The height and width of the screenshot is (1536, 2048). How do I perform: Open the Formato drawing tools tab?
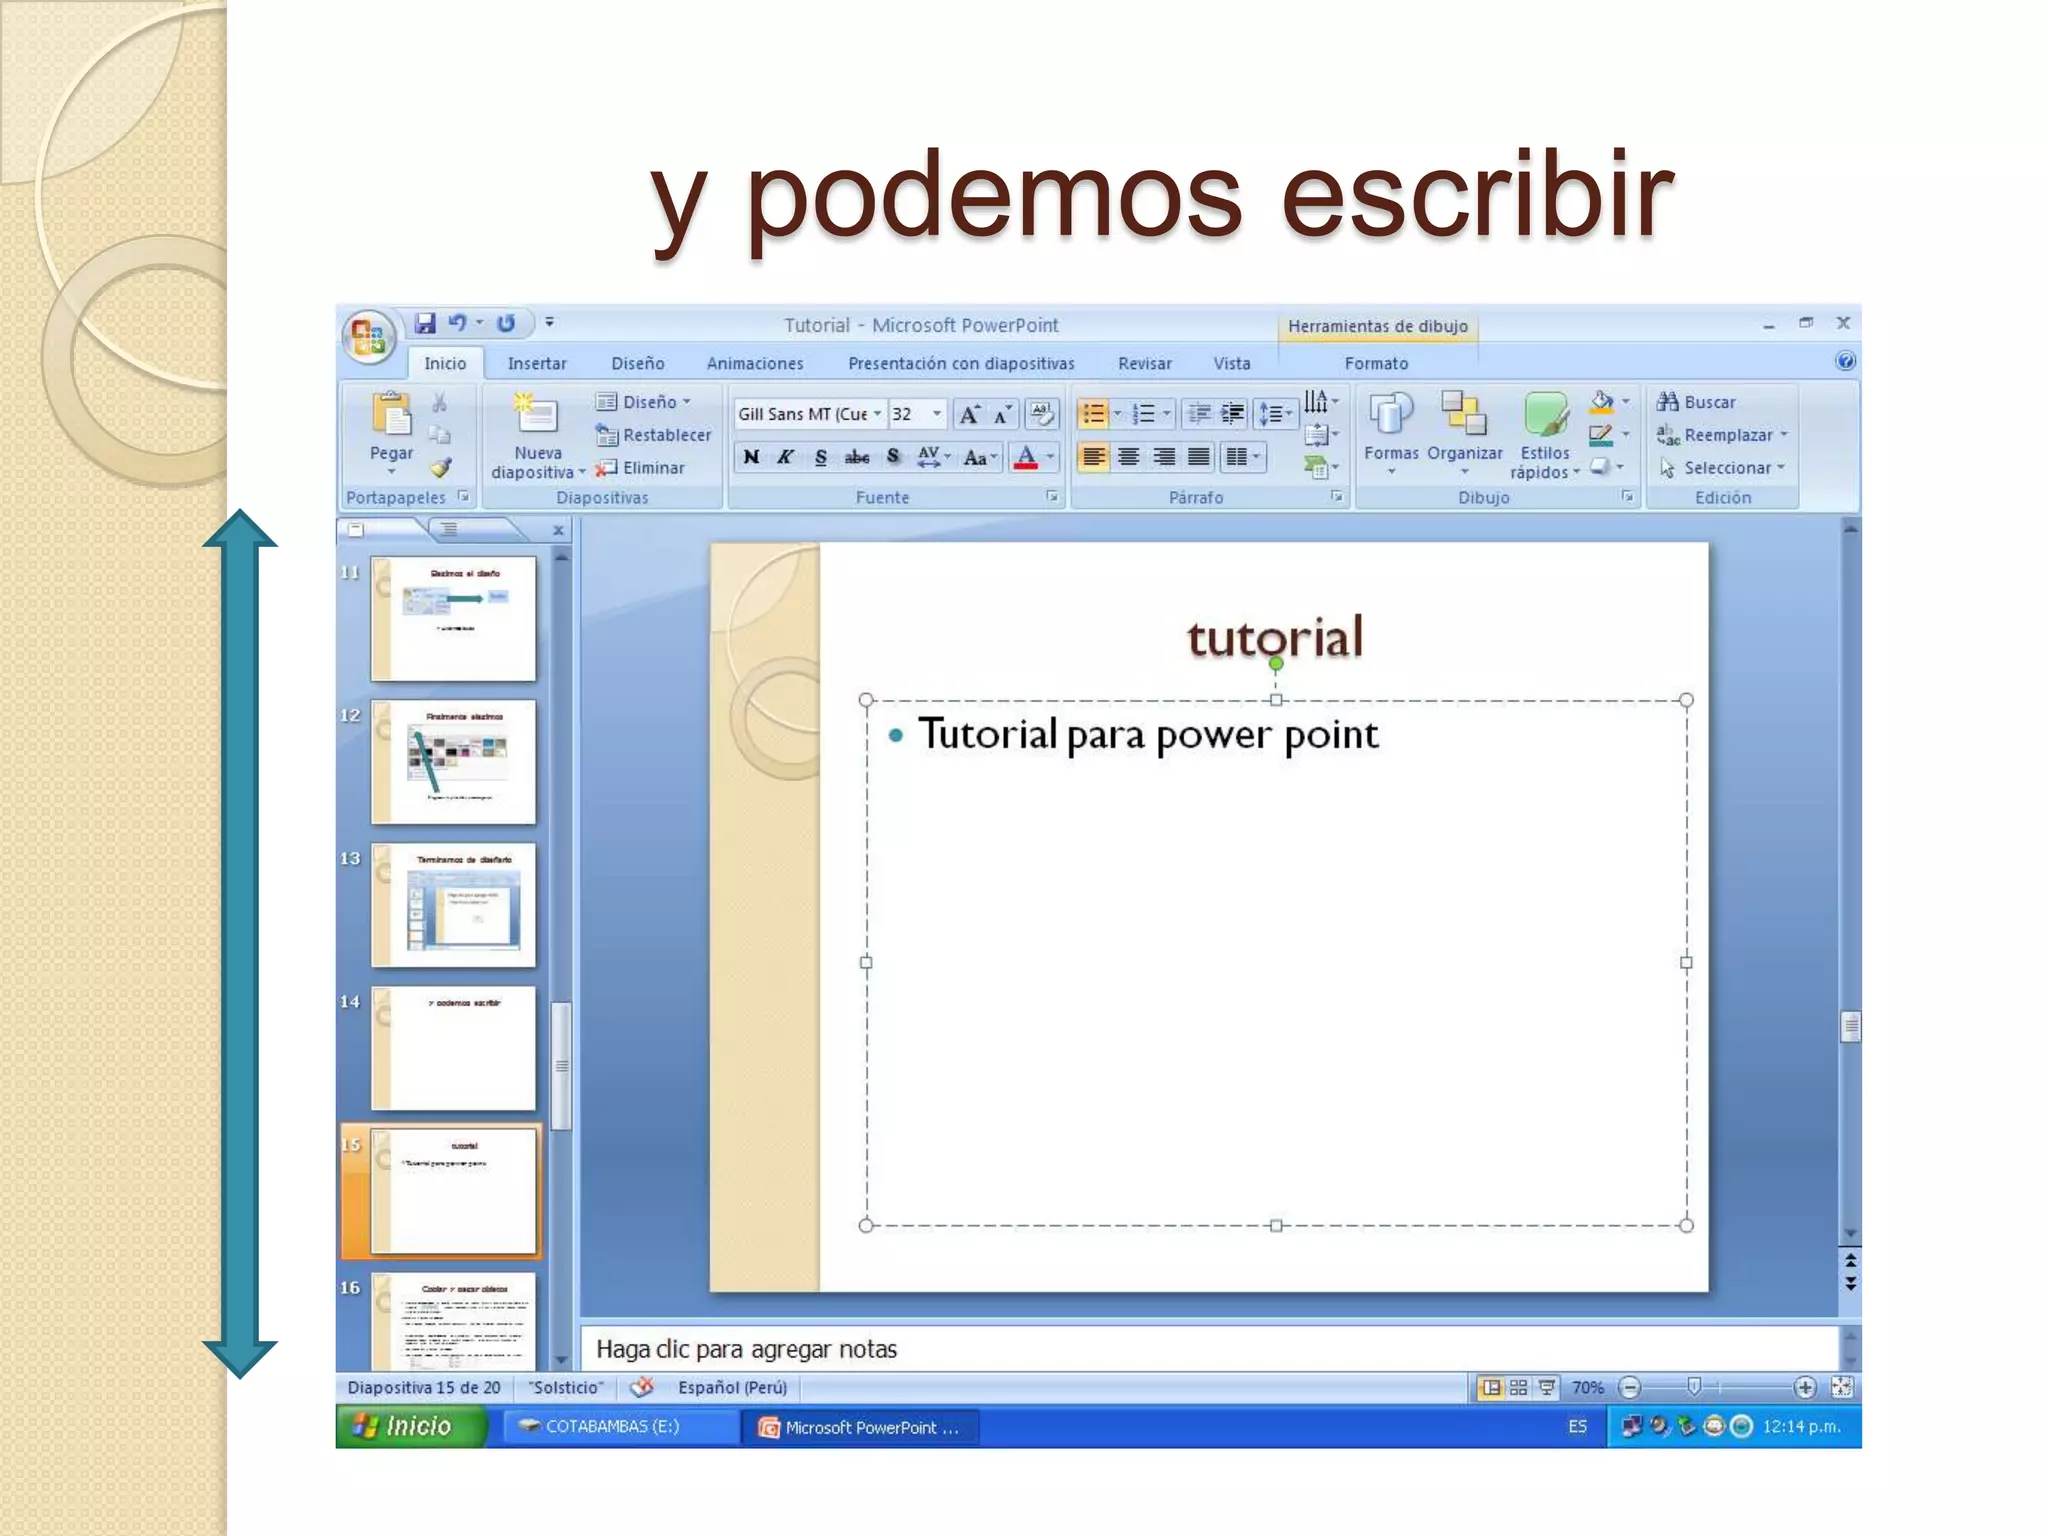click(1376, 364)
